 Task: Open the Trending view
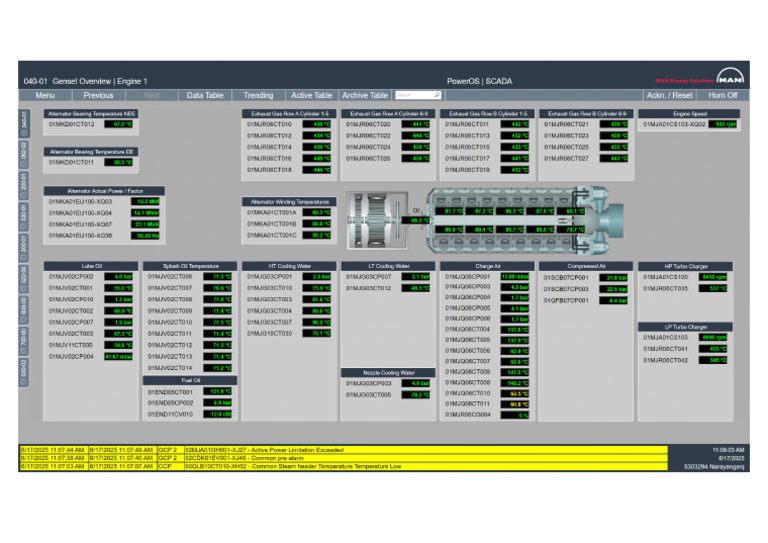pos(259,95)
